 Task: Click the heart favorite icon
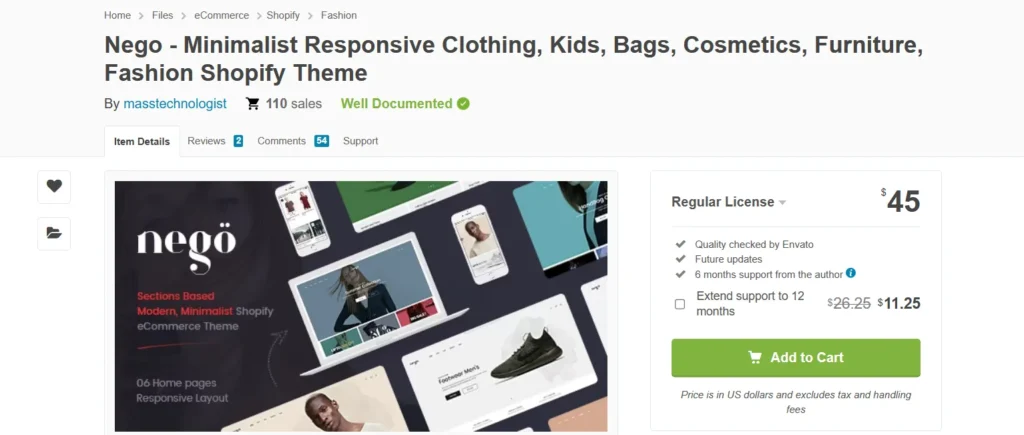pos(54,186)
